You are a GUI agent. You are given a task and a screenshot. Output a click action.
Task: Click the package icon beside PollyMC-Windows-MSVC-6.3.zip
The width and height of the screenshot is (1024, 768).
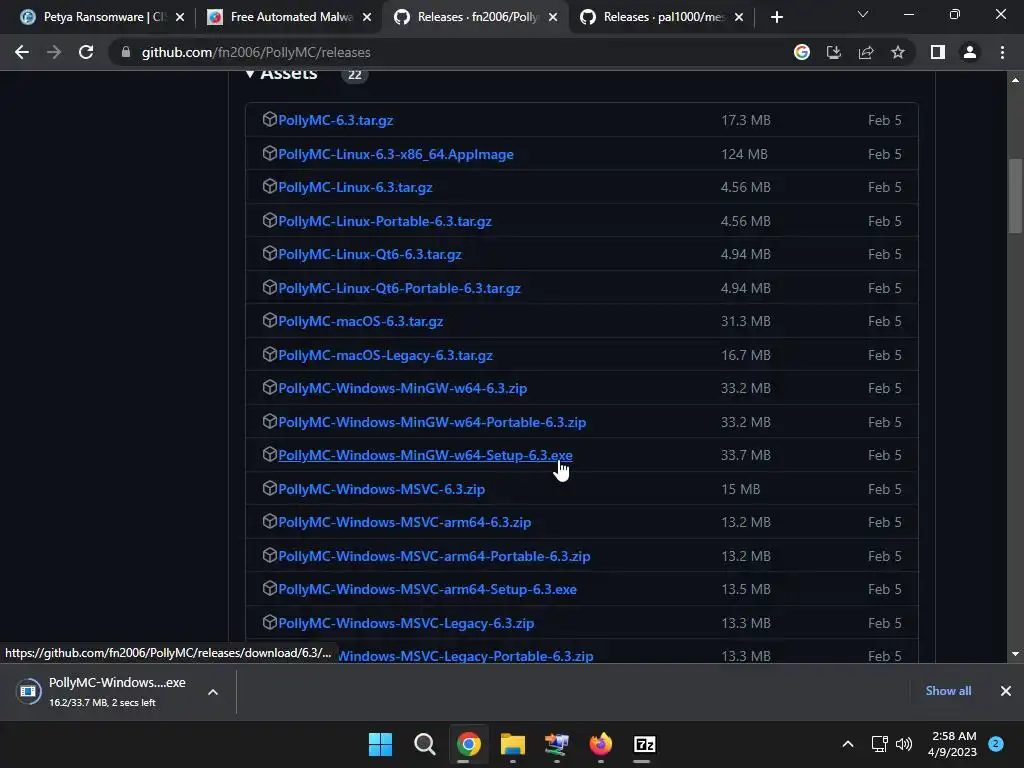270,488
